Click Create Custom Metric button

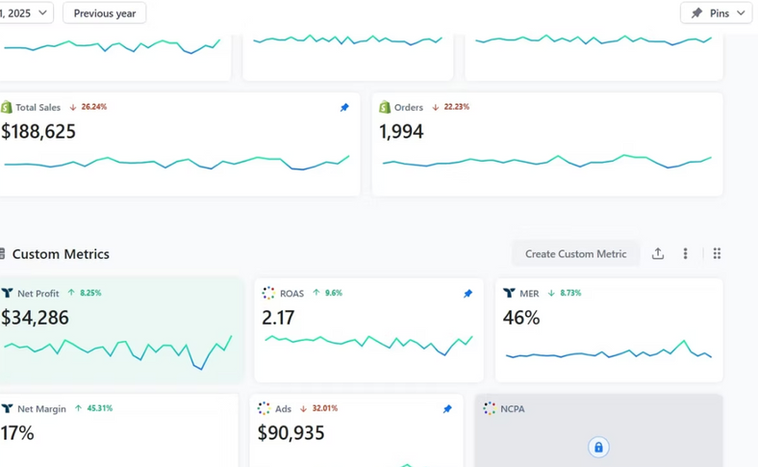coord(576,254)
